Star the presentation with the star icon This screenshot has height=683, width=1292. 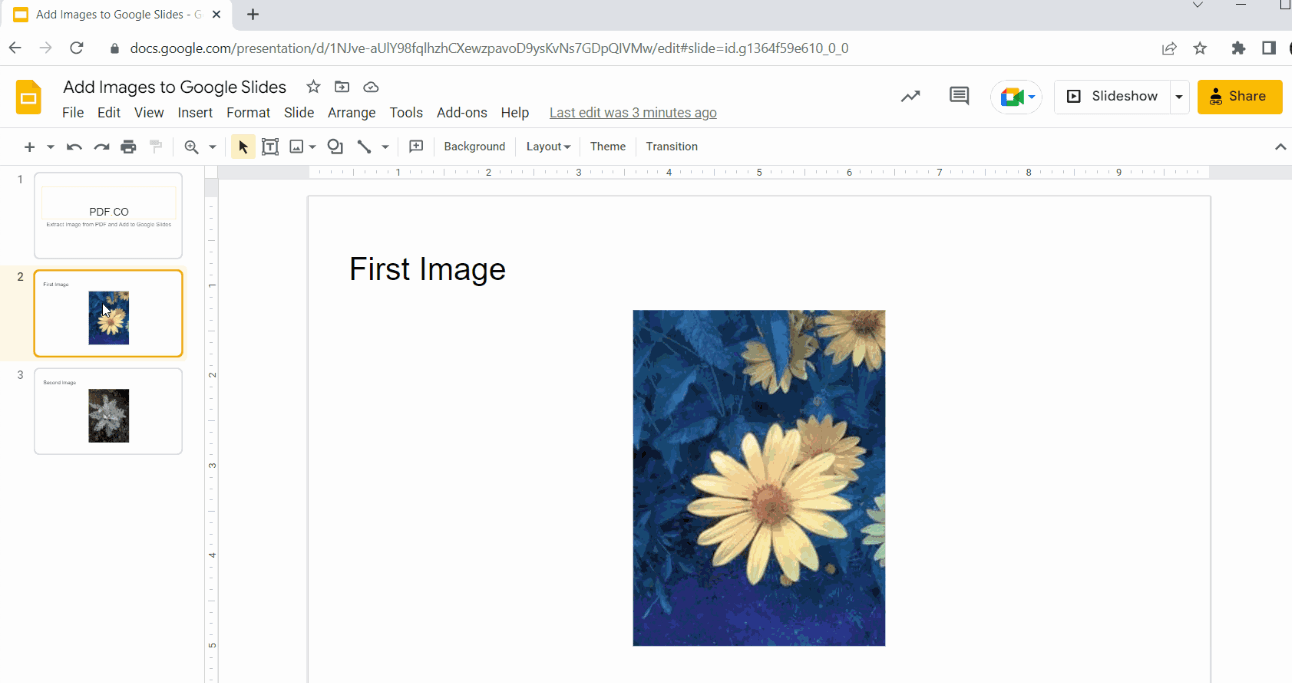[x=313, y=87]
